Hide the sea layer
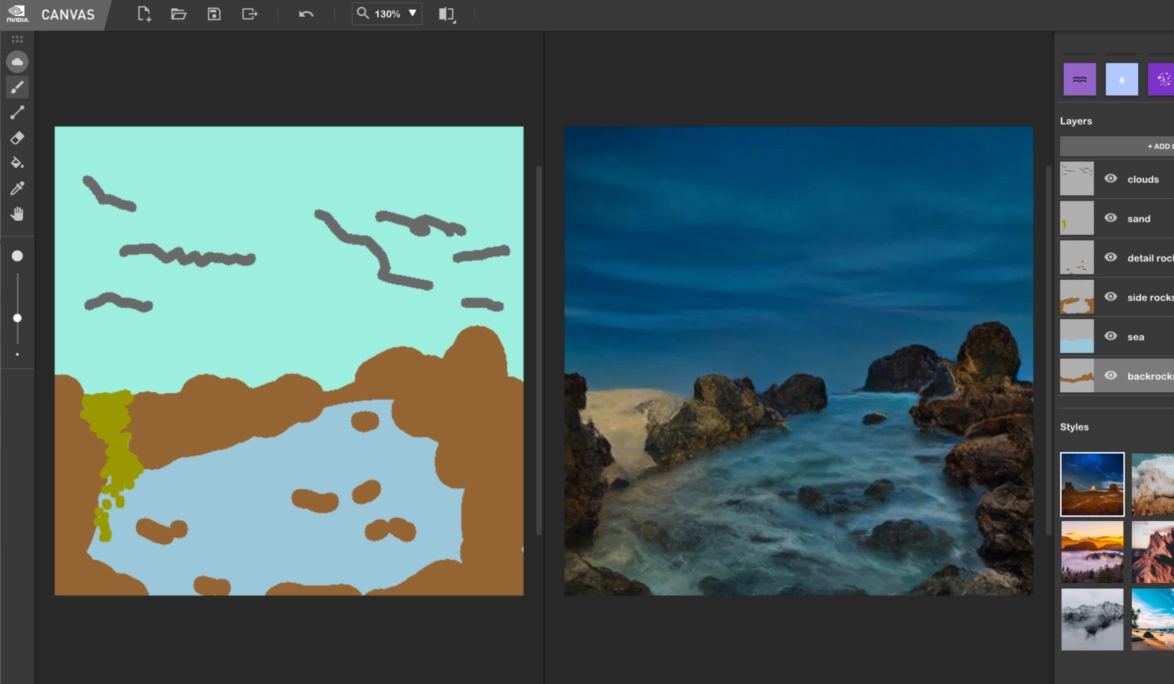This screenshot has height=684, width=1174. [1110, 337]
